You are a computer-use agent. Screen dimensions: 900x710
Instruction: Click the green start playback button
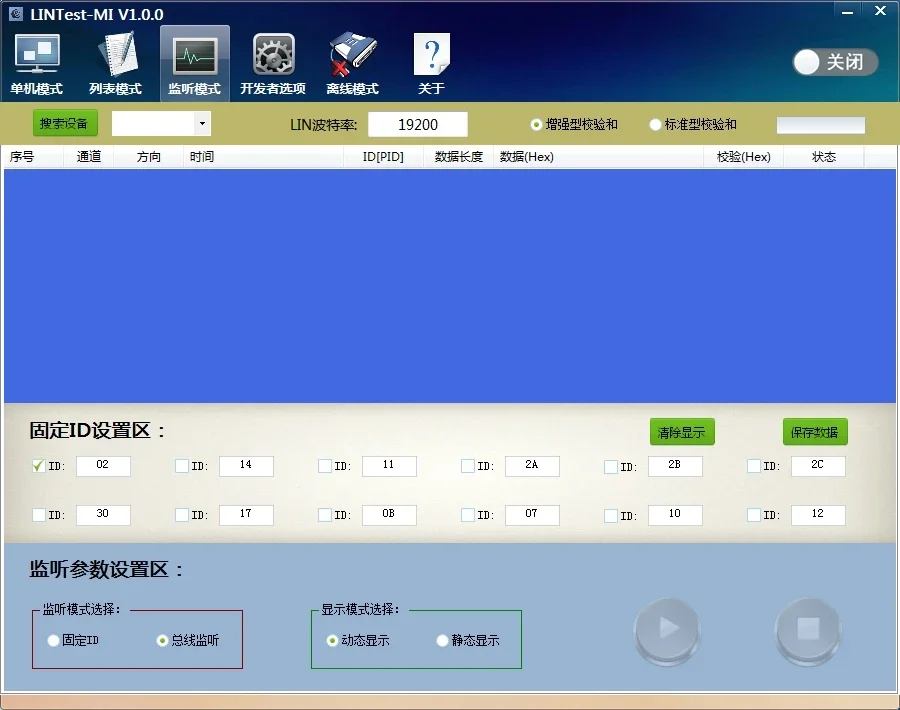(x=668, y=632)
